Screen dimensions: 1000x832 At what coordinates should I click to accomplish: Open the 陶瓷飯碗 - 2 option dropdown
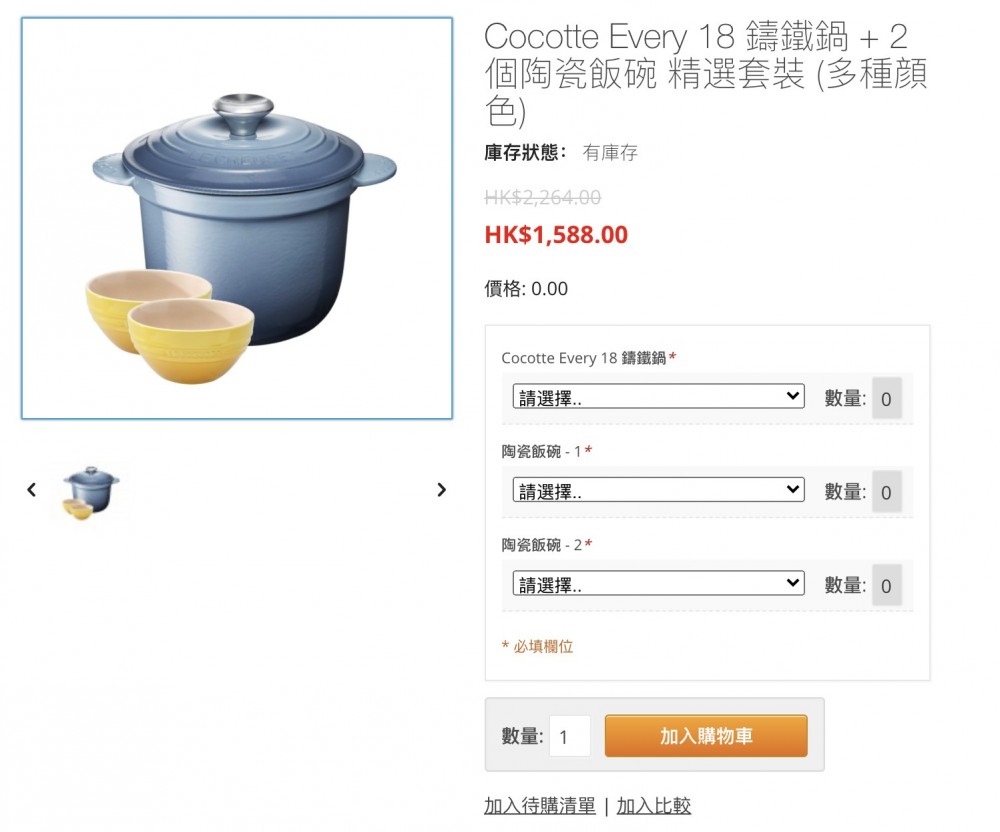coord(658,583)
